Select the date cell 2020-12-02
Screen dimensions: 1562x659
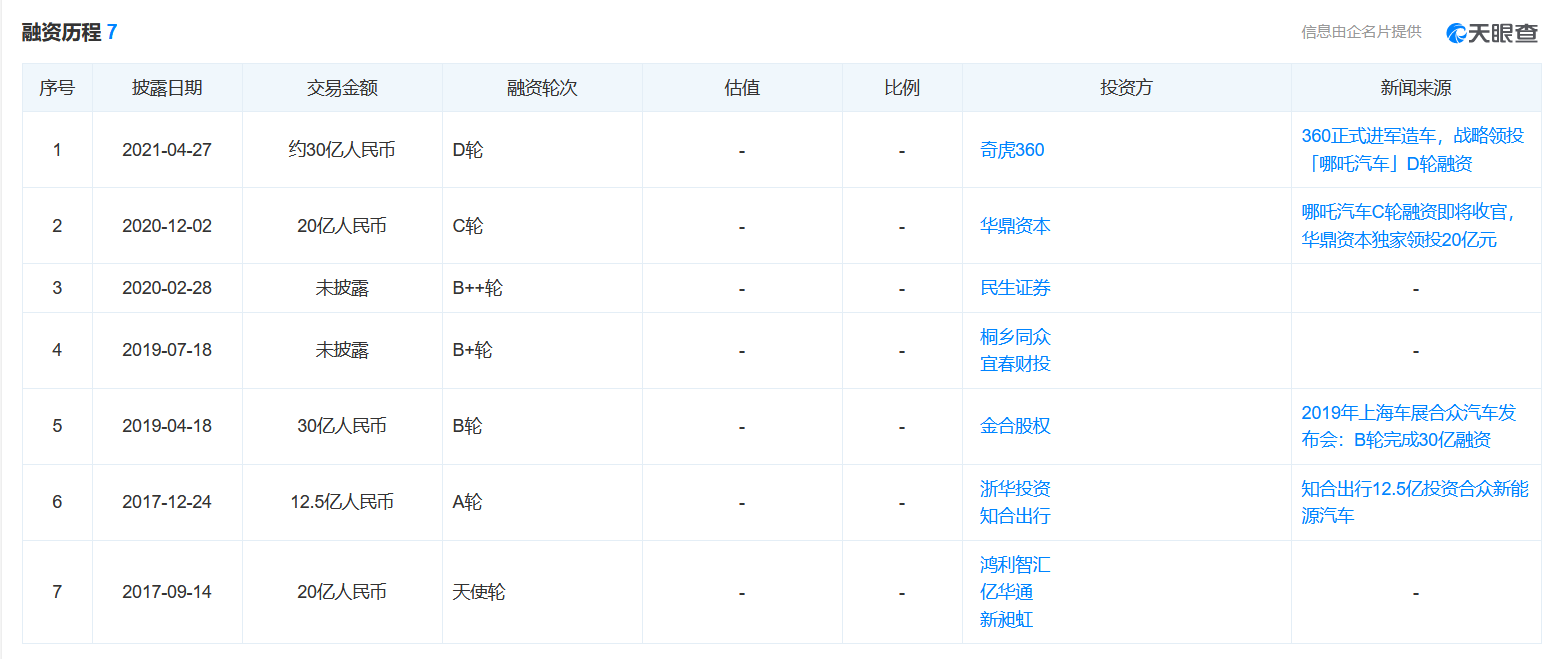click(x=167, y=226)
